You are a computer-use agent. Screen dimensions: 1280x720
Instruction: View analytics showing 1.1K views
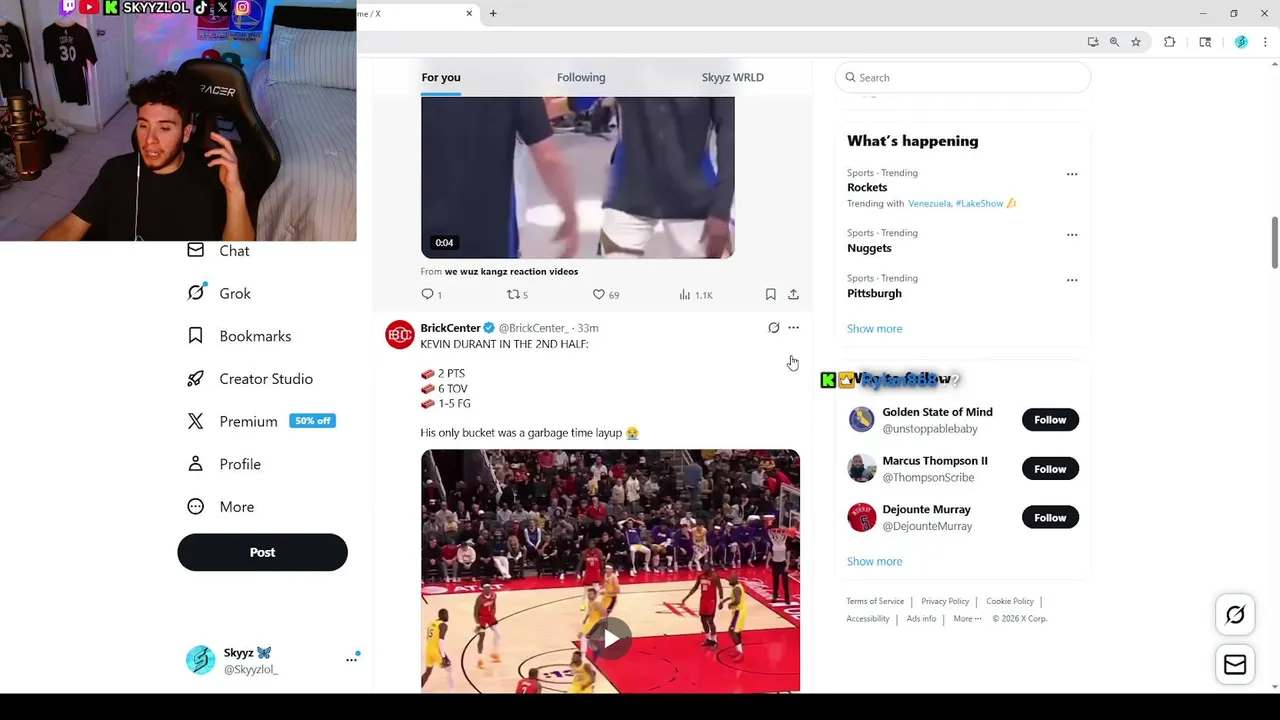coord(695,294)
